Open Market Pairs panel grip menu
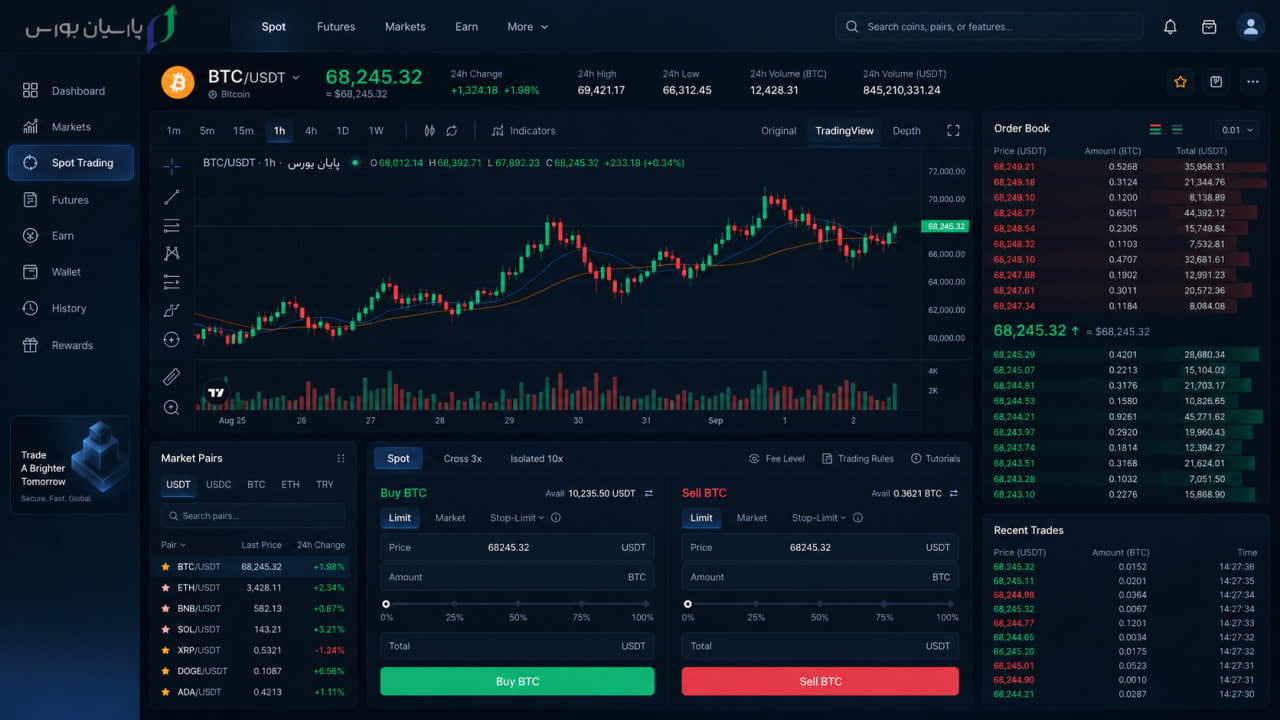 [341, 458]
